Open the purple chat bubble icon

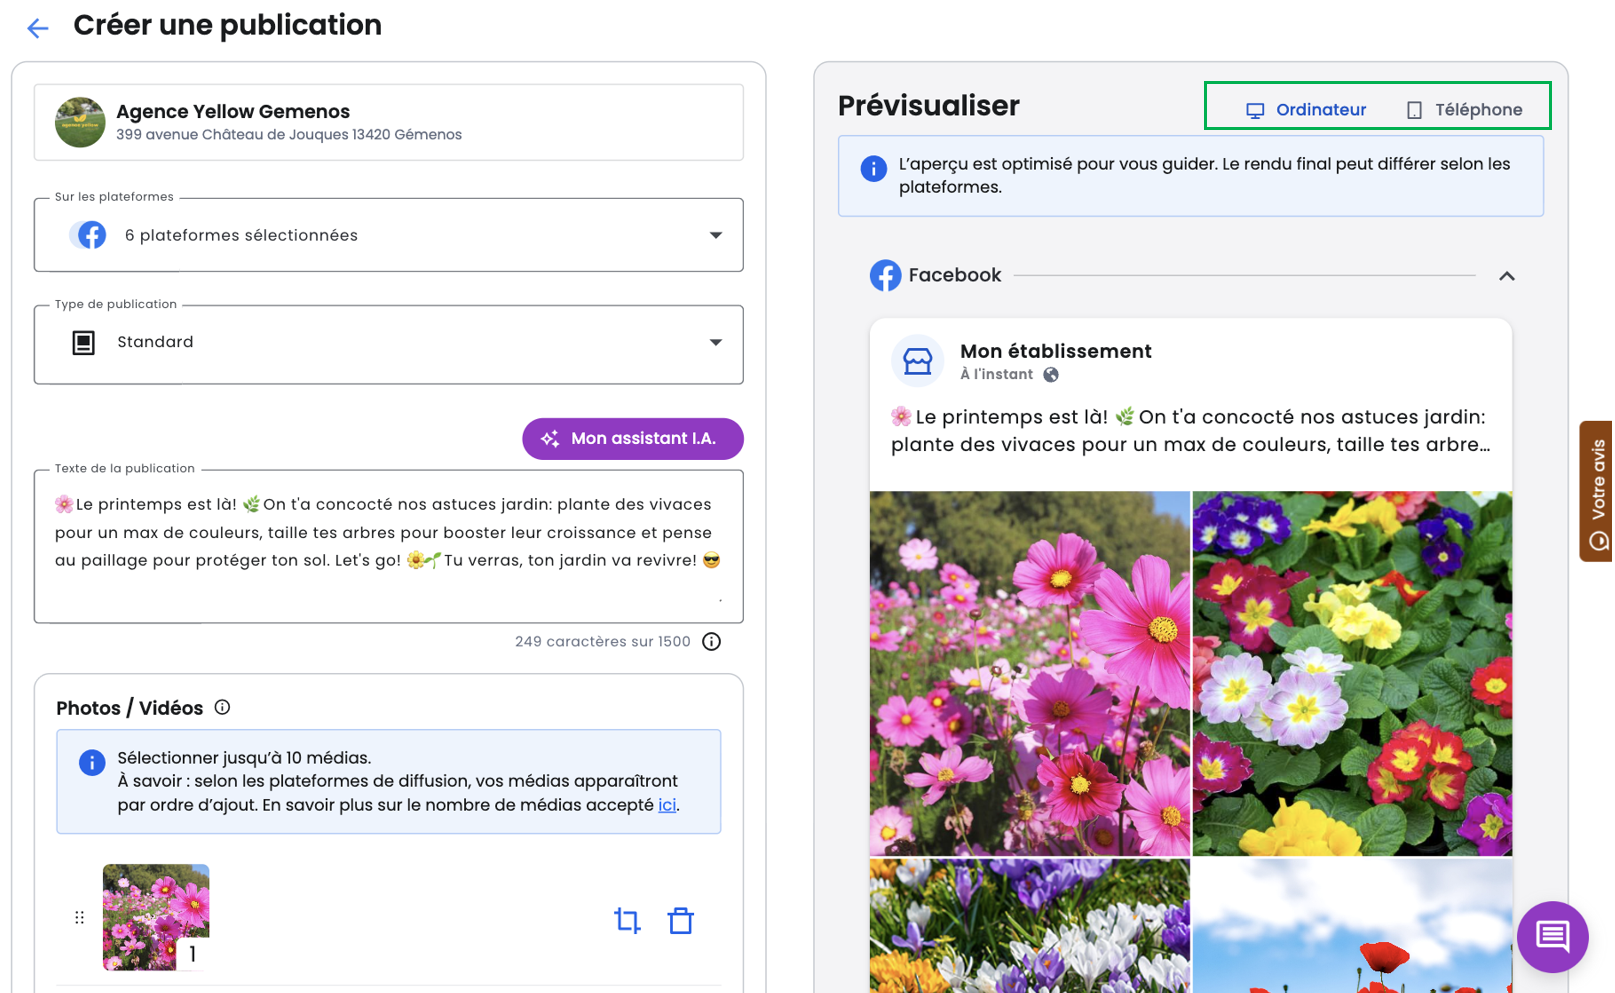(x=1551, y=936)
